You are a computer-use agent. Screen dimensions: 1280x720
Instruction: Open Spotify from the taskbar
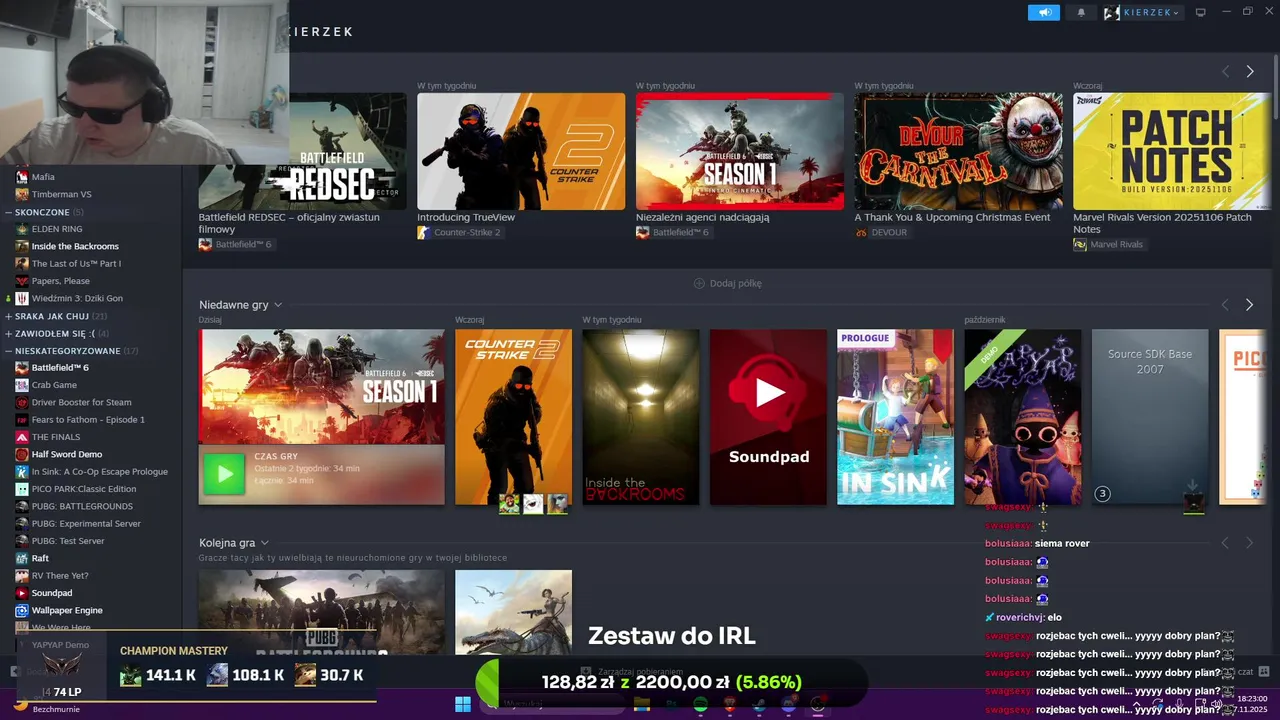tap(700, 705)
